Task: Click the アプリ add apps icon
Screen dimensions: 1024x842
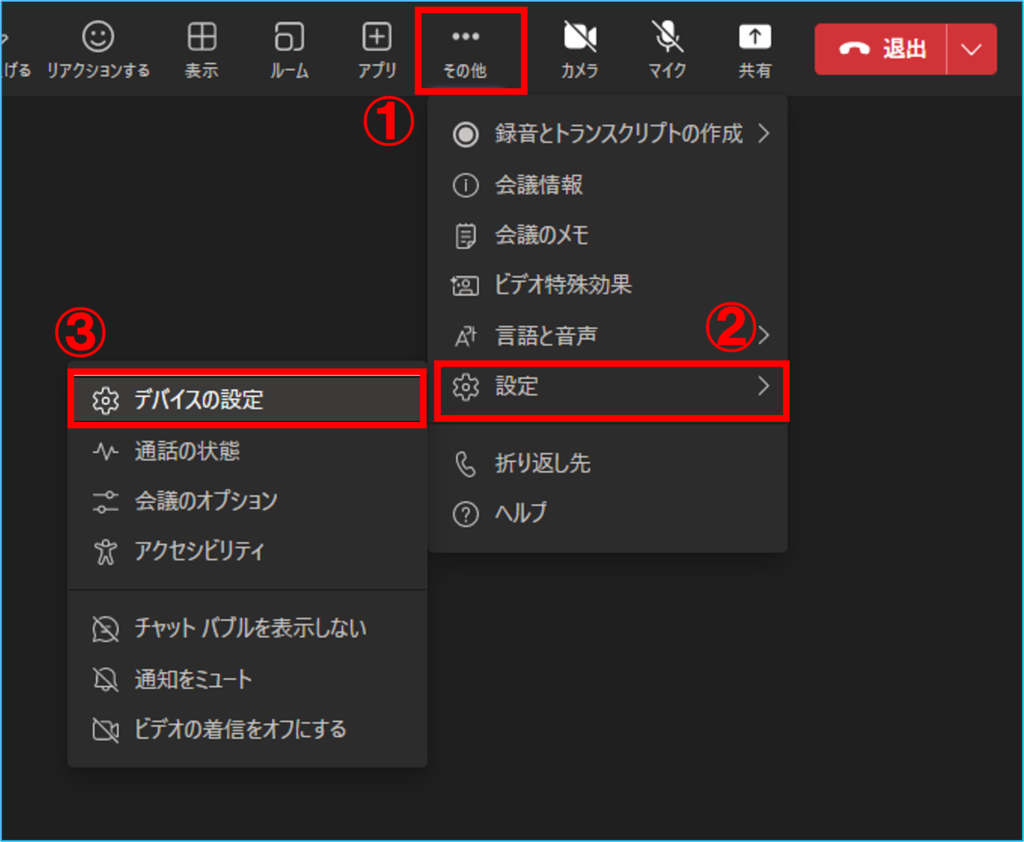Action: (x=377, y=39)
